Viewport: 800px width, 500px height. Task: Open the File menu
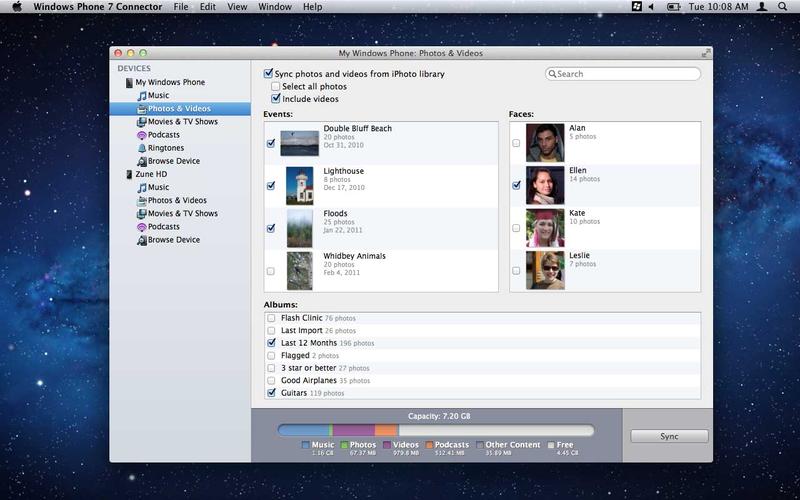pos(181,7)
